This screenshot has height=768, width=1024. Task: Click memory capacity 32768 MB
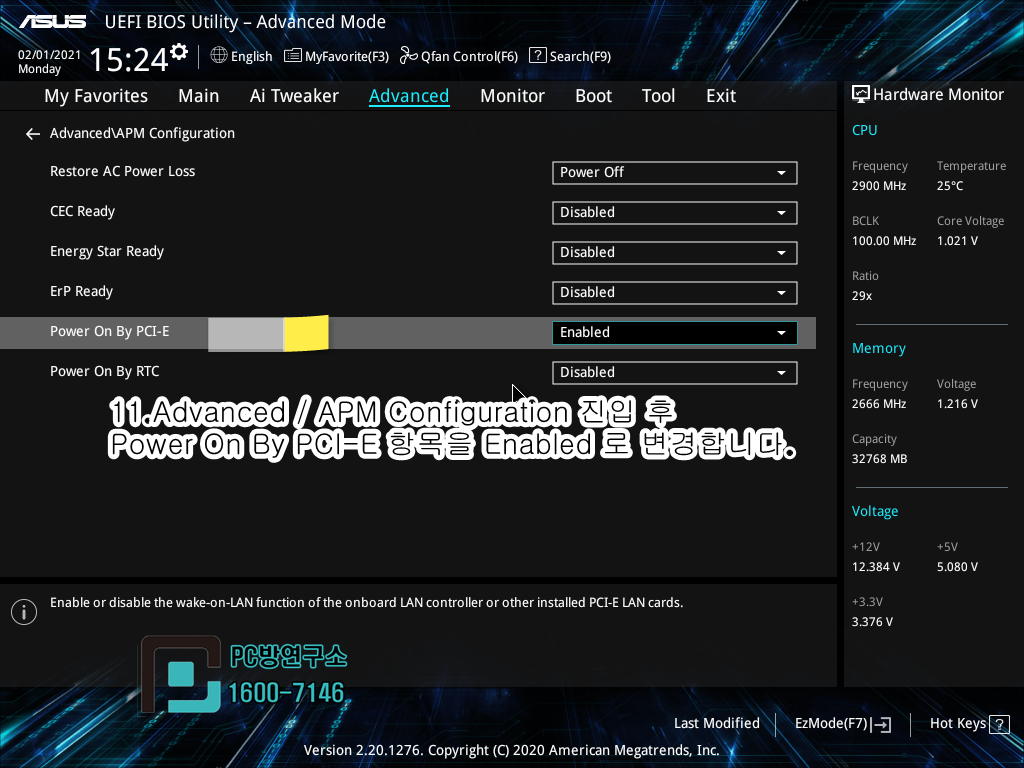pos(879,459)
